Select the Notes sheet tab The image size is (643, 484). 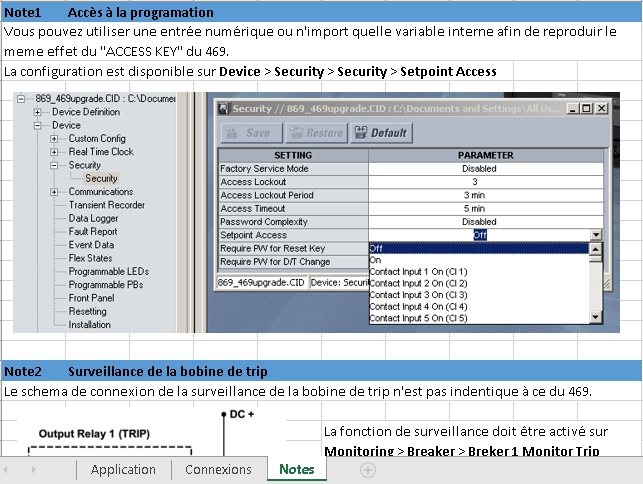pyautogui.click(x=297, y=469)
